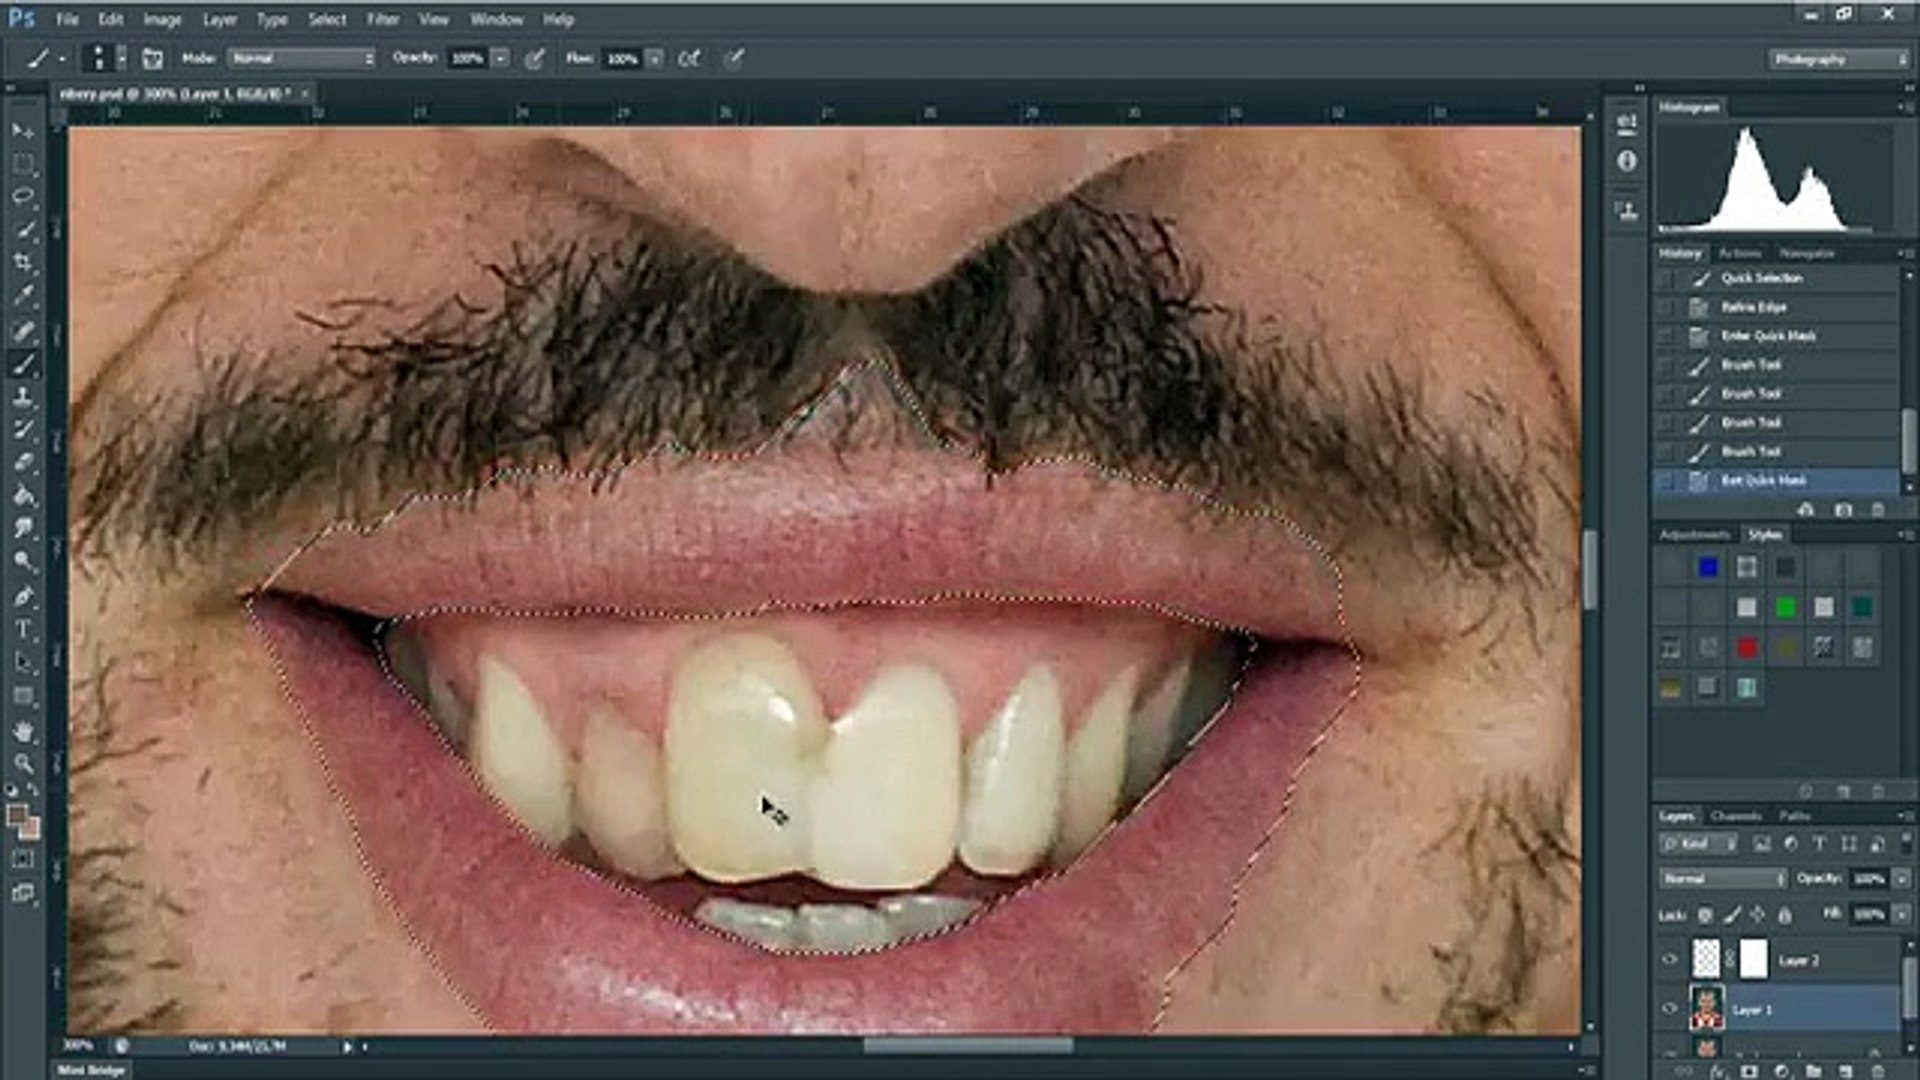The width and height of the screenshot is (1920, 1080).
Task: Switch to the Channels tab
Action: [x=1735, y=816]
